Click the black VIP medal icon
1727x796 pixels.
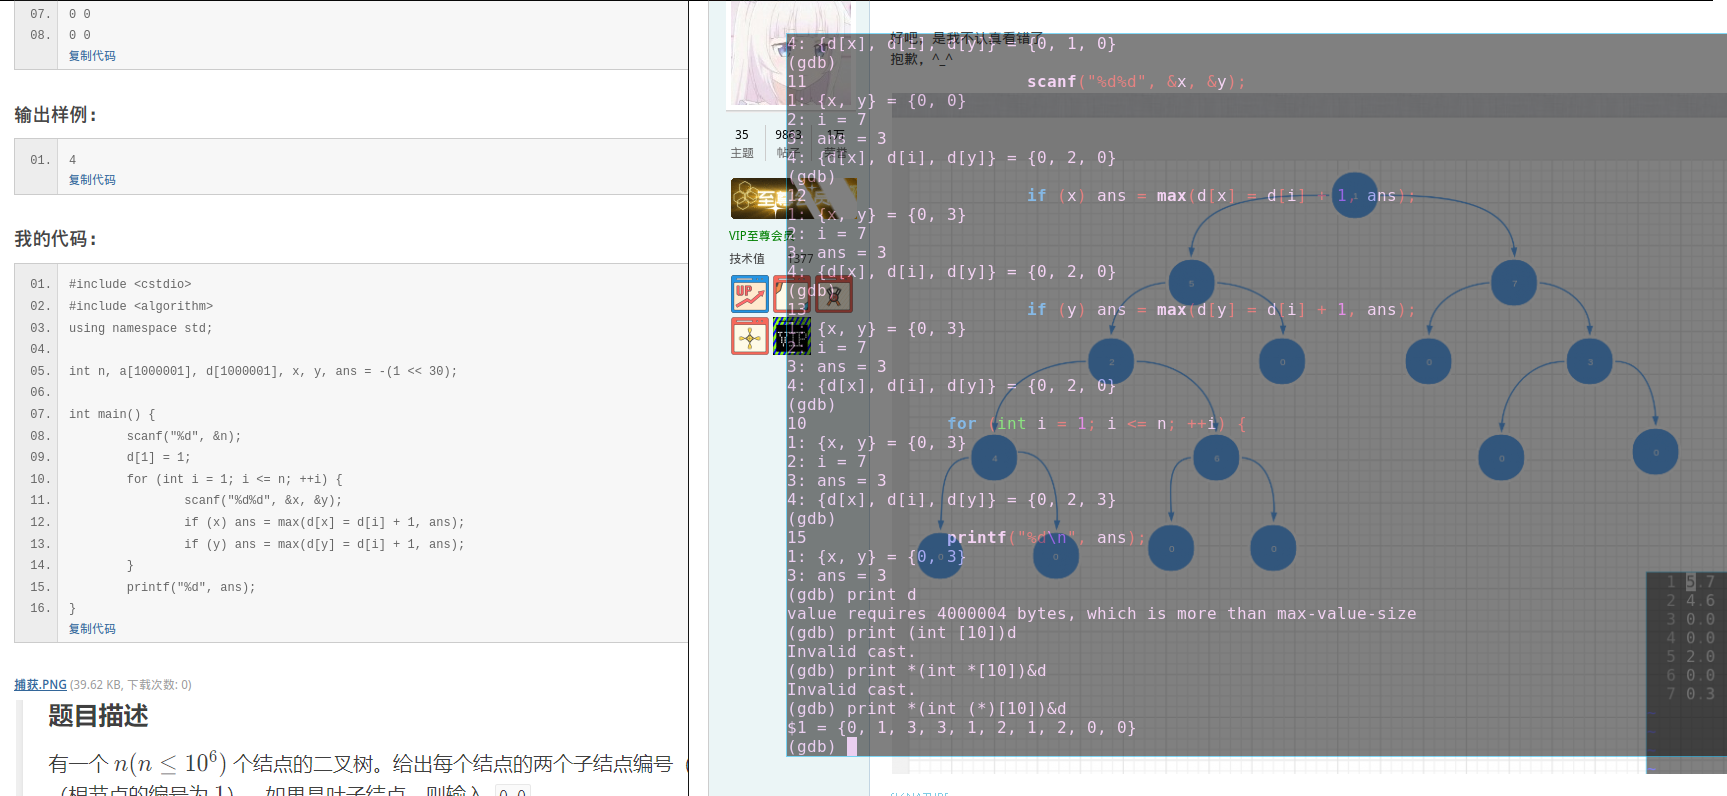(792, 336)
